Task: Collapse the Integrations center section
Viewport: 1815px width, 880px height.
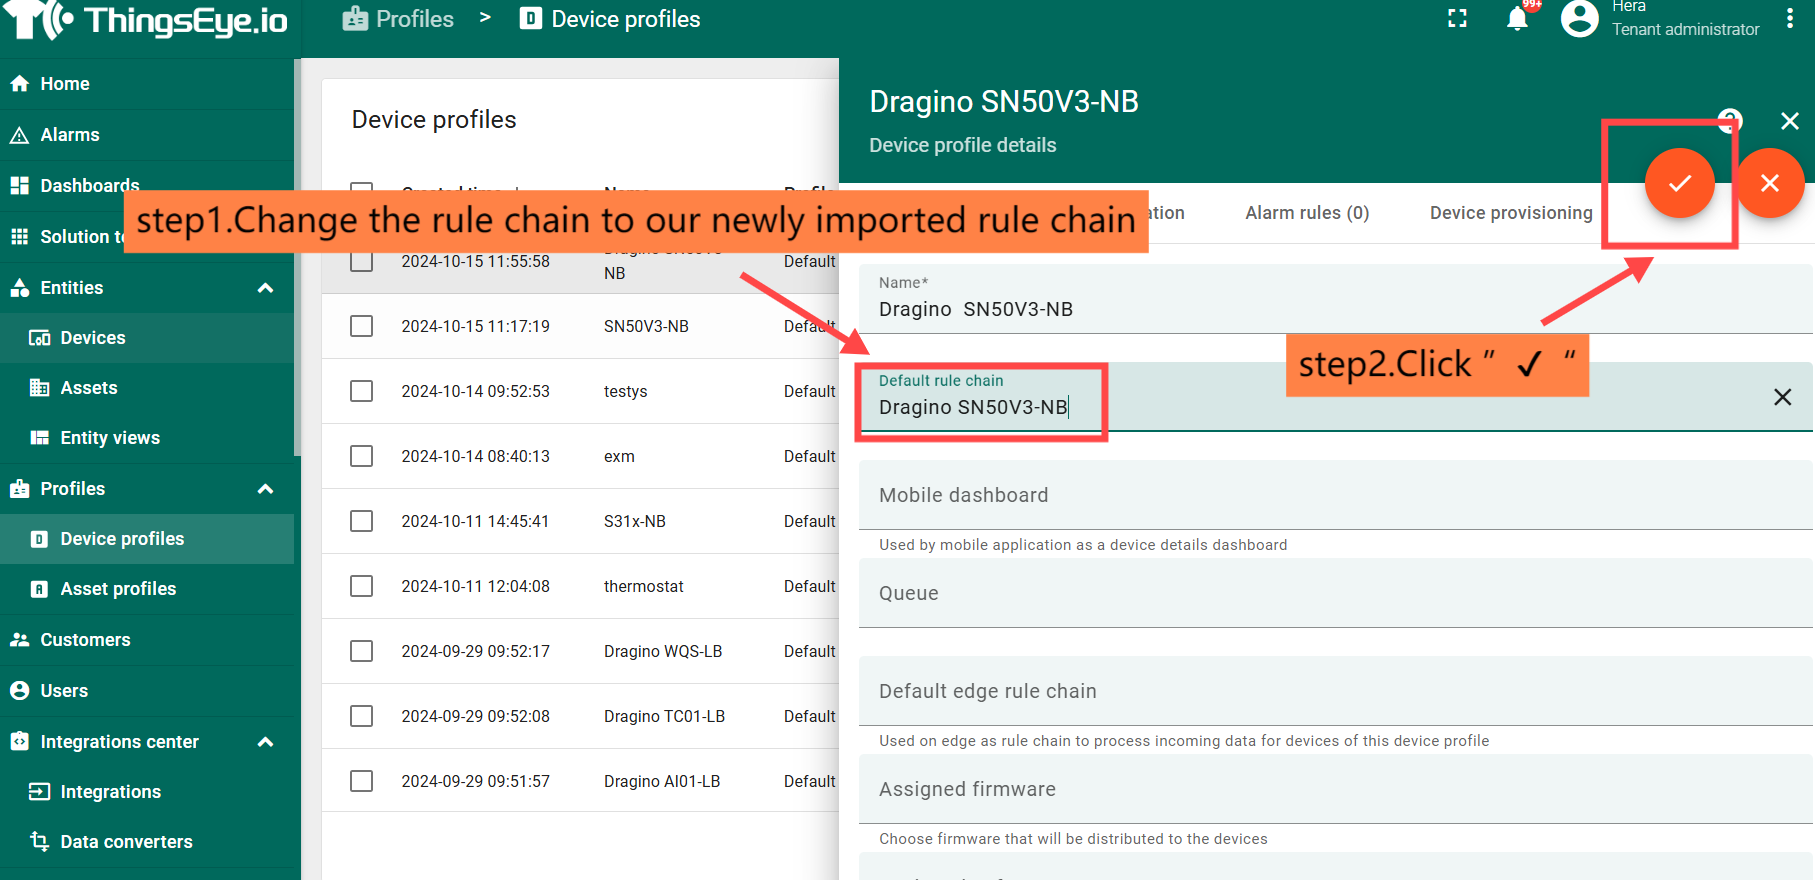Action: pyautogui.click(x=265, y=742)
